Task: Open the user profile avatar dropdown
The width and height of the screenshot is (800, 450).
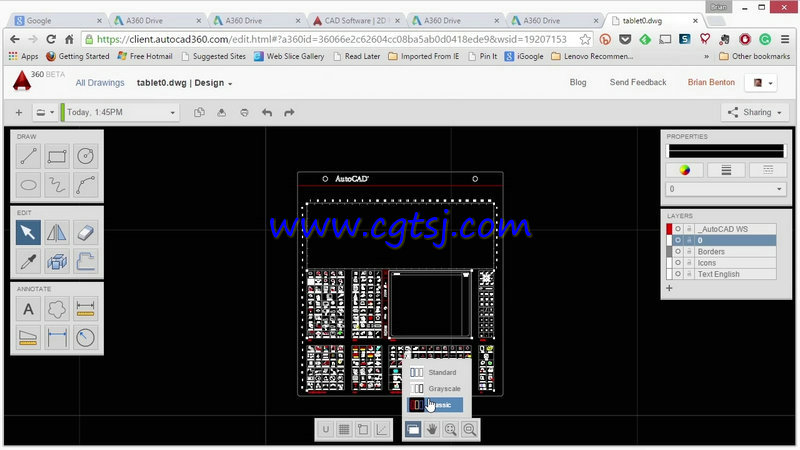Action: click(761, 83)
